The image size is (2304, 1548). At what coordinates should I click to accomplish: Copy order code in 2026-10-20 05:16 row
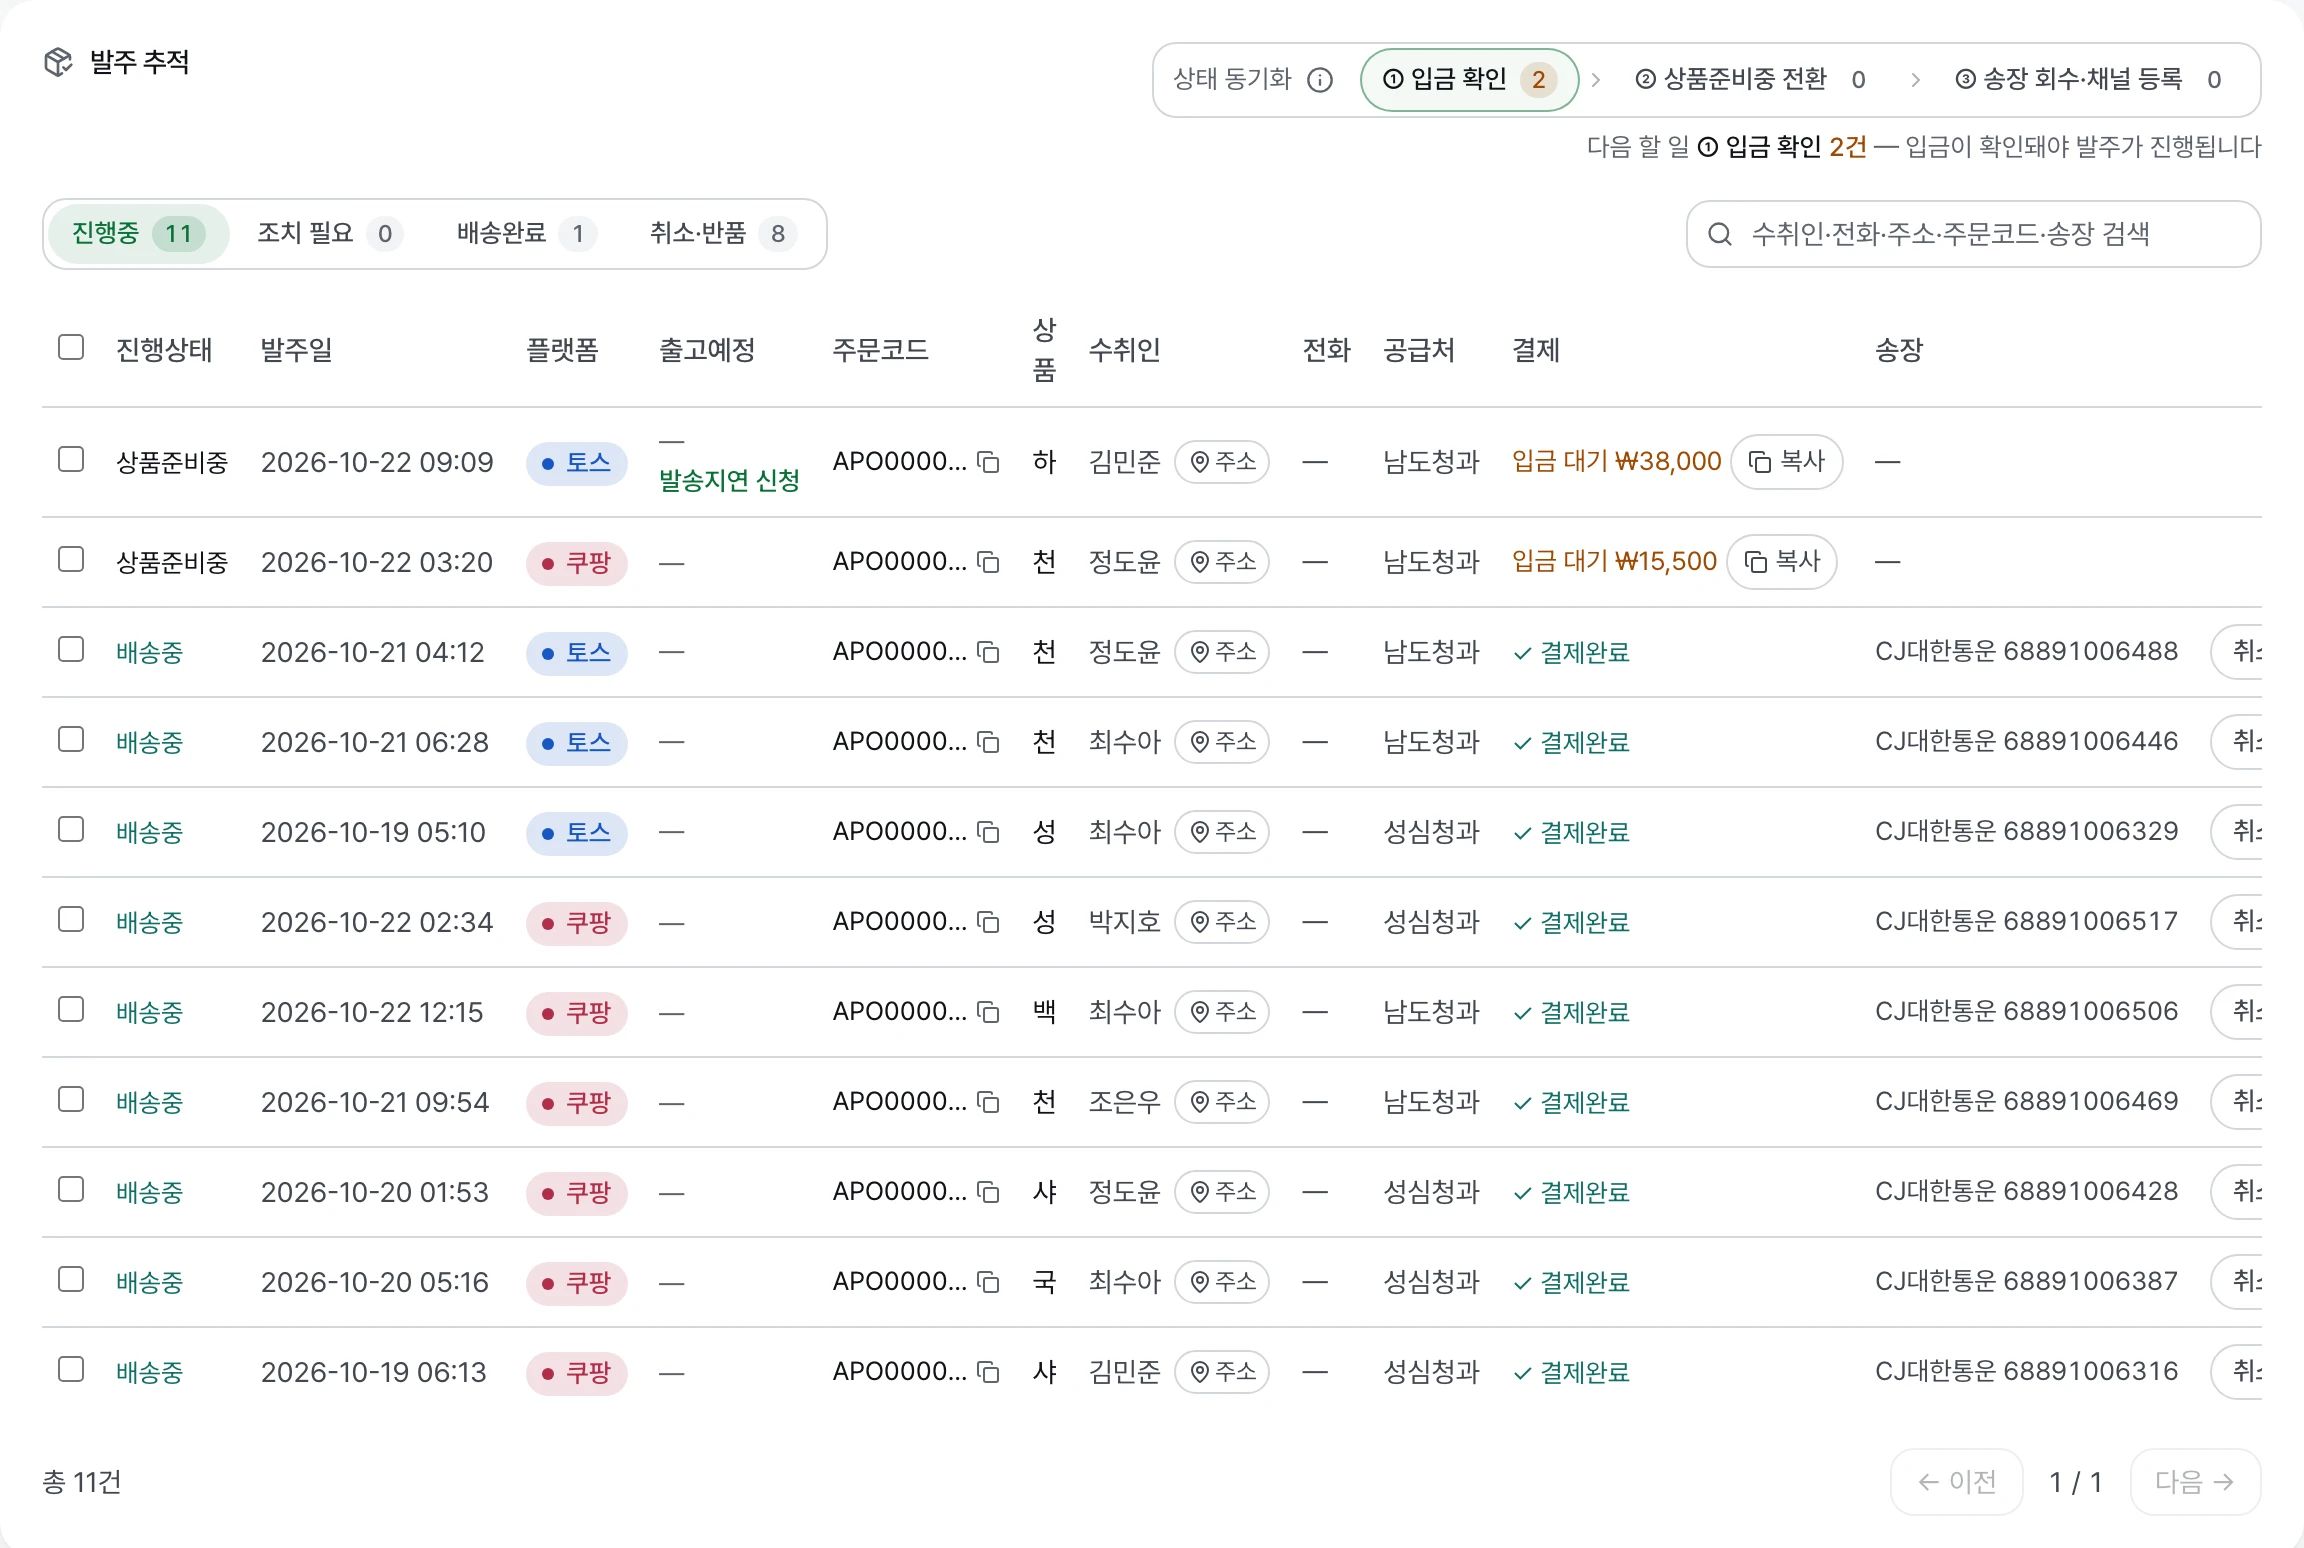(988, 1282)
